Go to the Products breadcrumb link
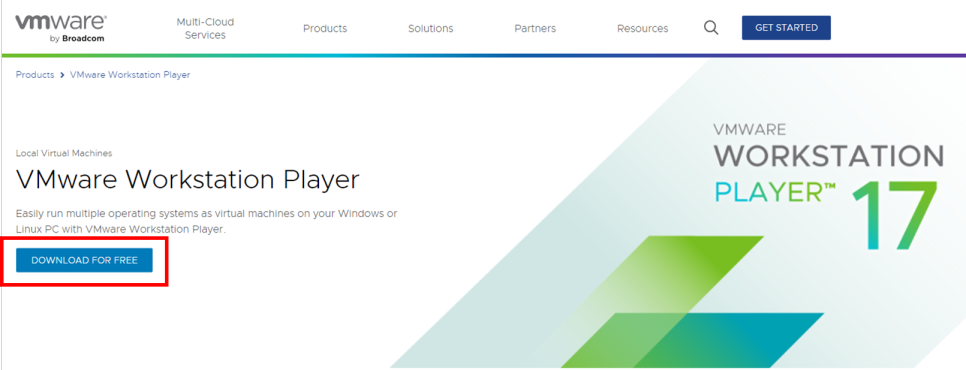Image resolution: width=966 pixels, height=370 pixels. coord(35,75)
